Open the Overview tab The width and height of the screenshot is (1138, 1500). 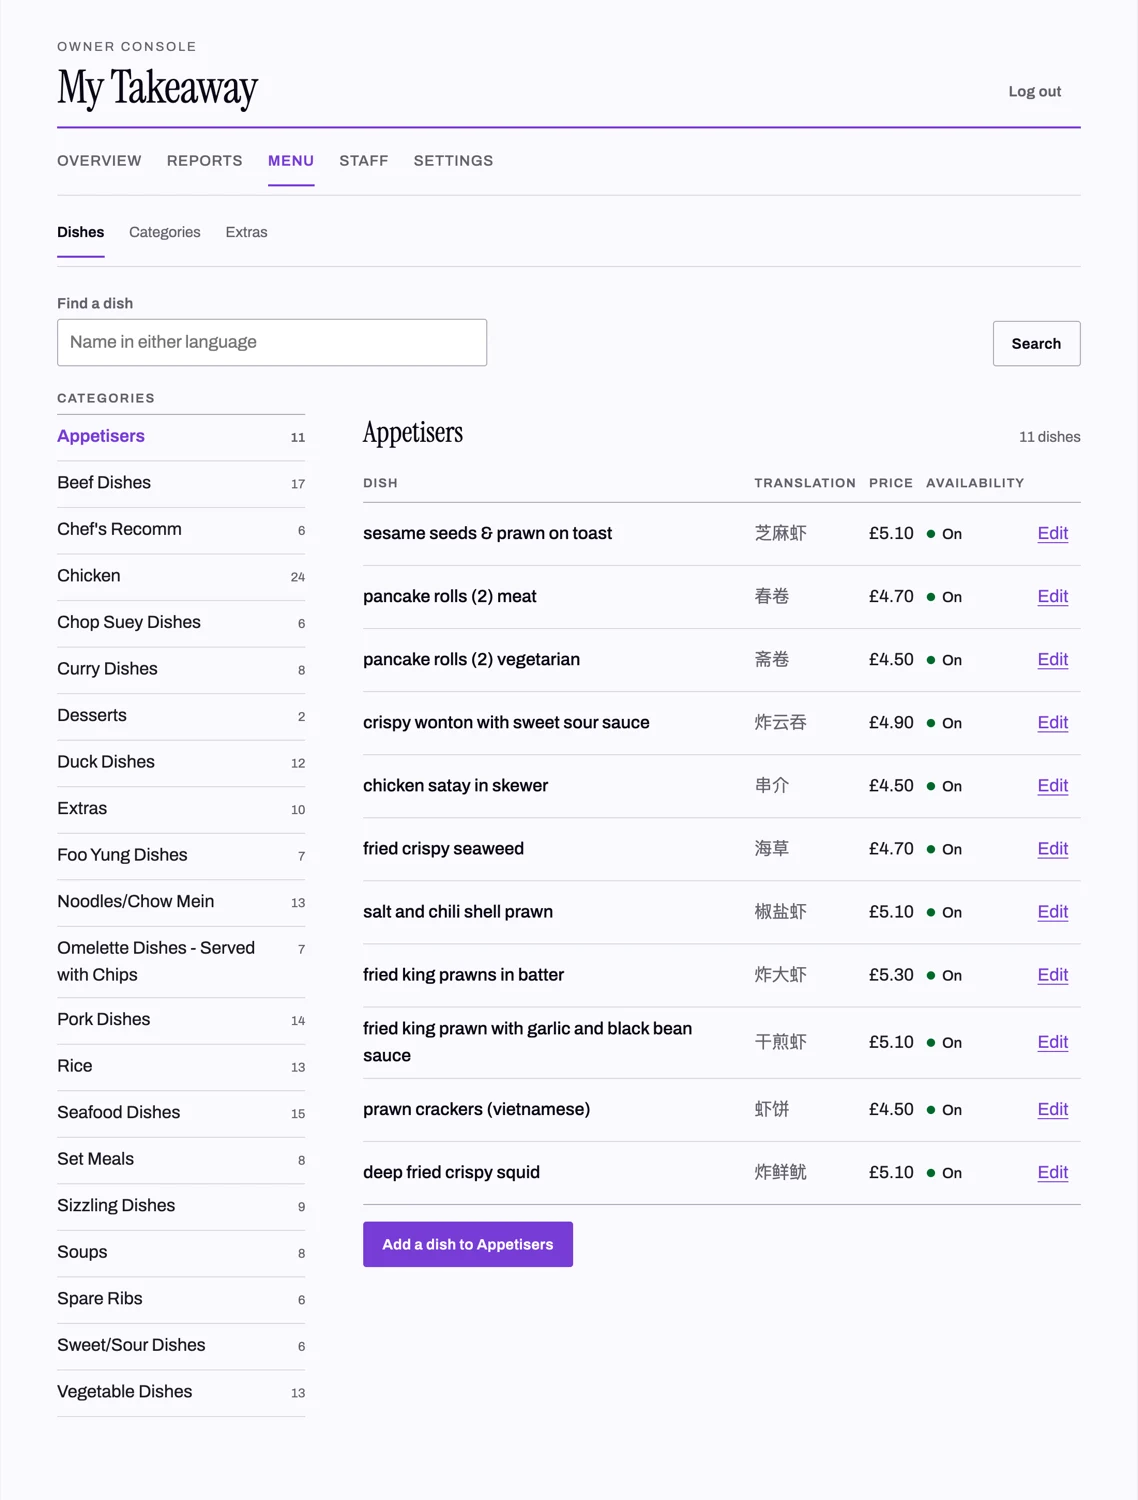[x=99, y=161]
